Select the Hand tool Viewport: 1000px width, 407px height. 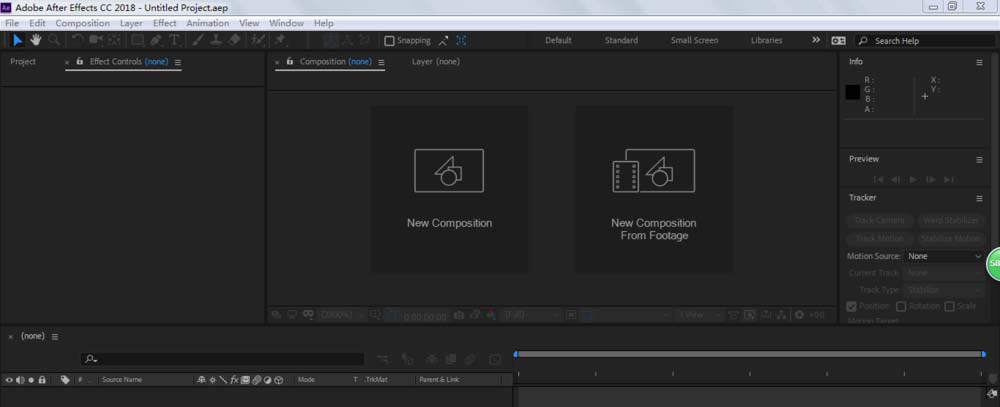(x=36, y=40)
